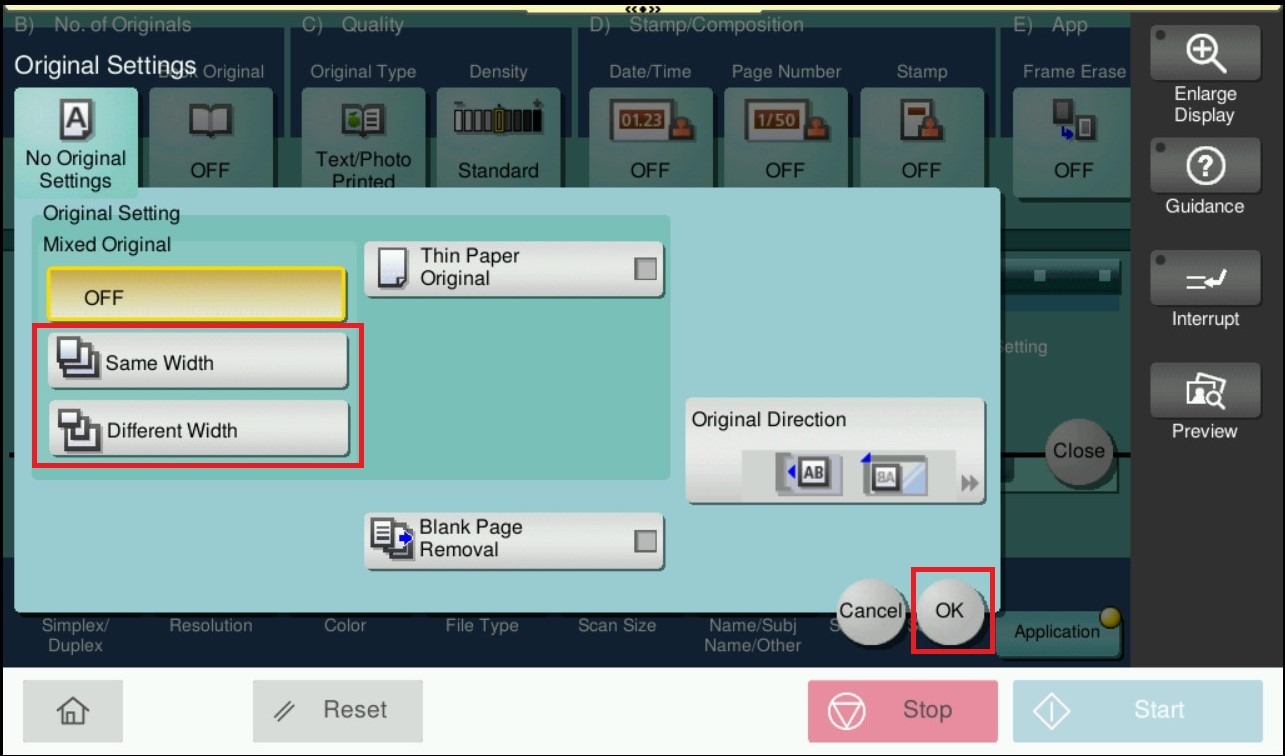Image resolution: width=1285 pixels, height=756 pixels.
Task: Tap the Home icon at bottom left
Action: click(x=73, y=711)
